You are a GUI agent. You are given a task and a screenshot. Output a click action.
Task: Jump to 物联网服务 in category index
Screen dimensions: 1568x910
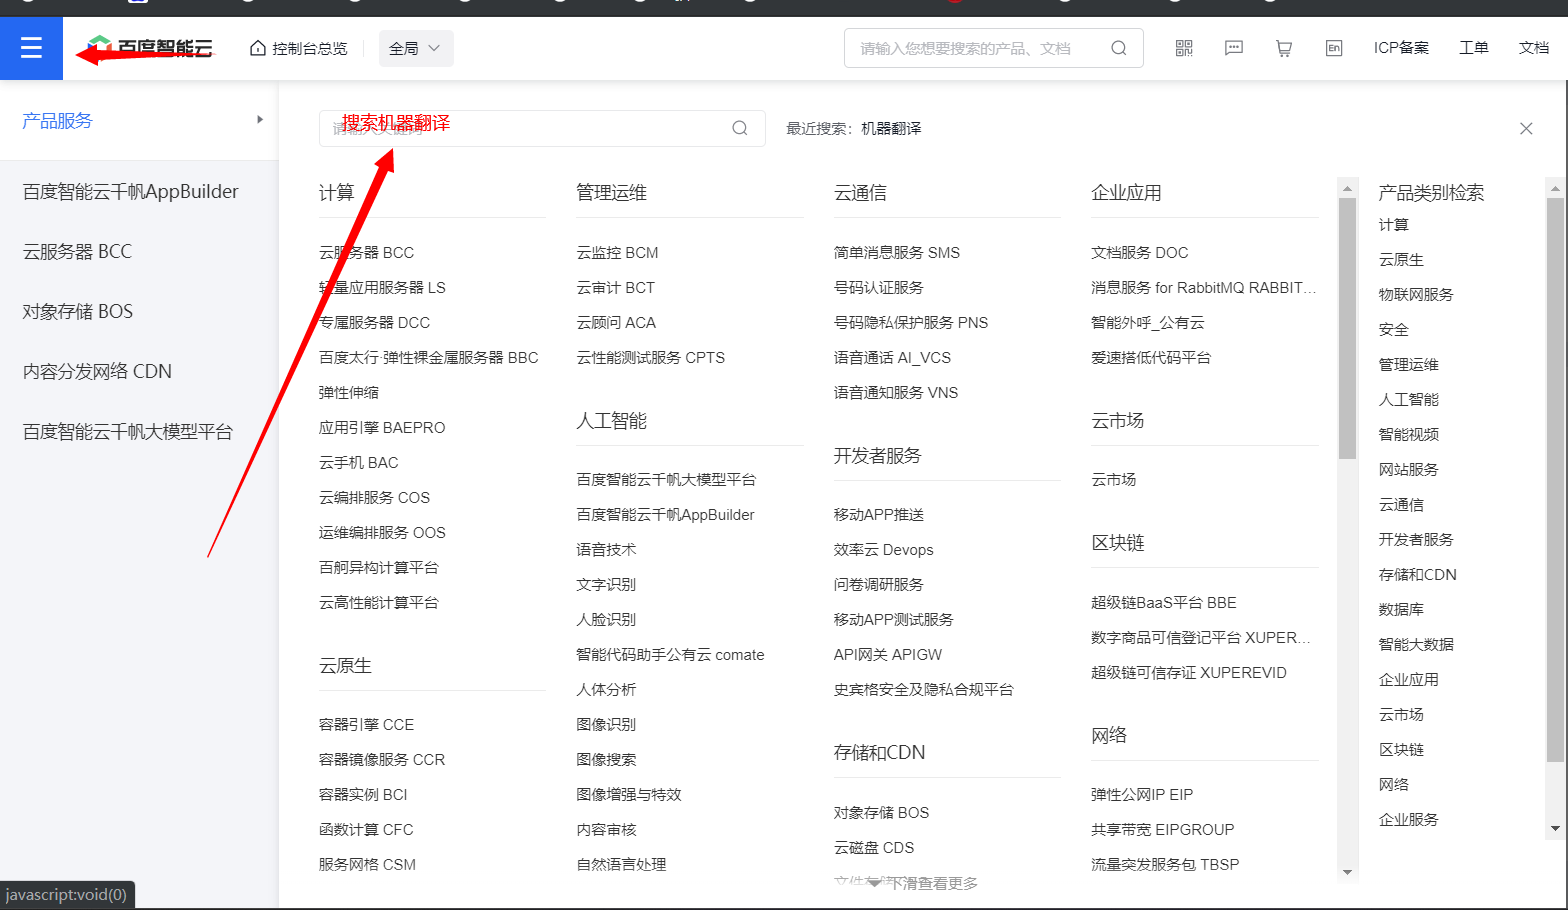pyautogui.click(x=1416, y=294)
